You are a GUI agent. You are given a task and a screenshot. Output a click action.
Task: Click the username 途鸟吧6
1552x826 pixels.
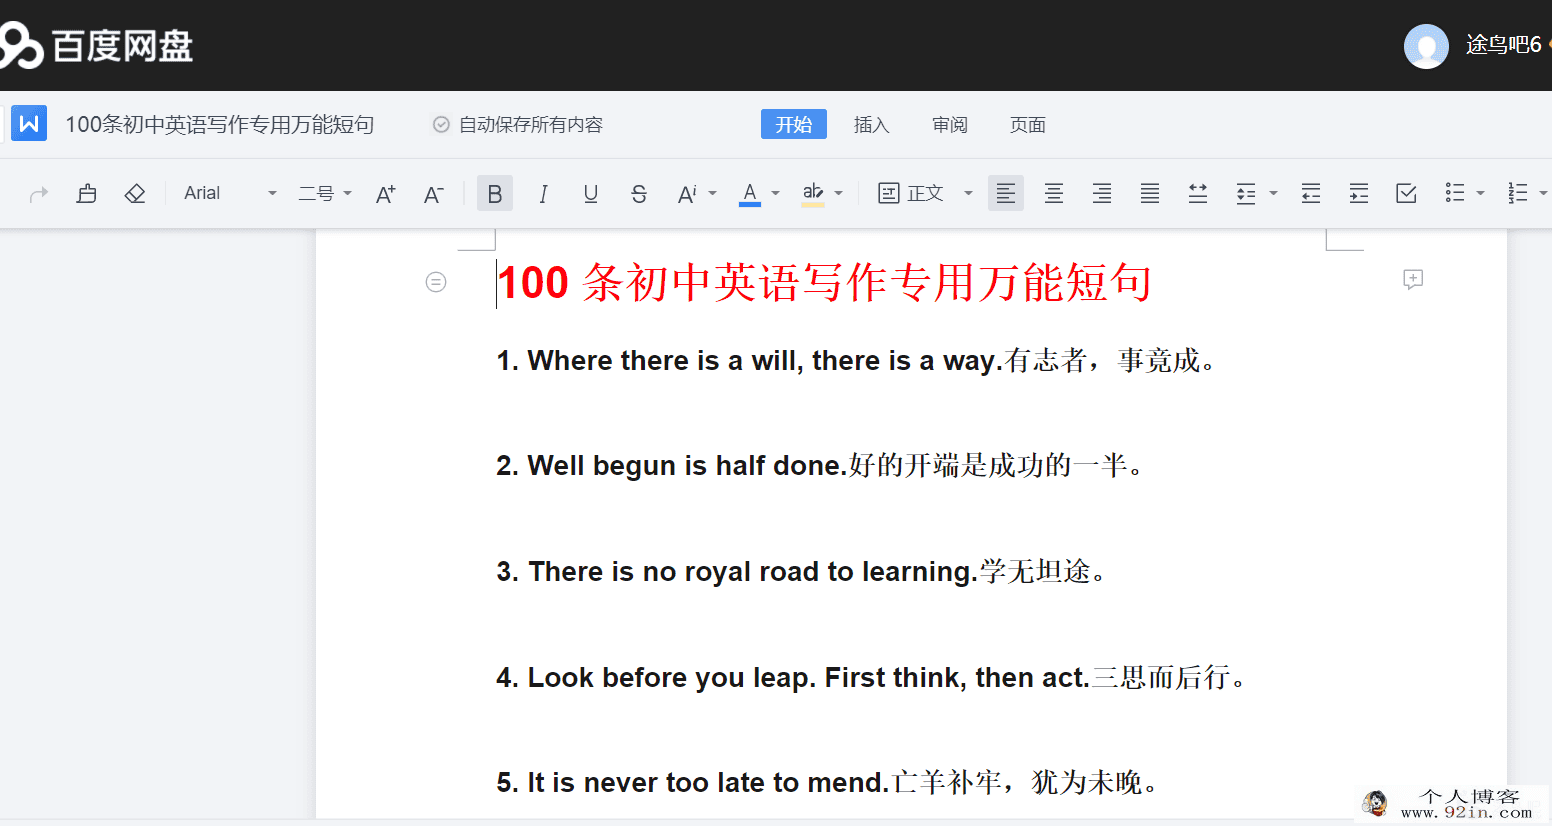point(1503,45)
